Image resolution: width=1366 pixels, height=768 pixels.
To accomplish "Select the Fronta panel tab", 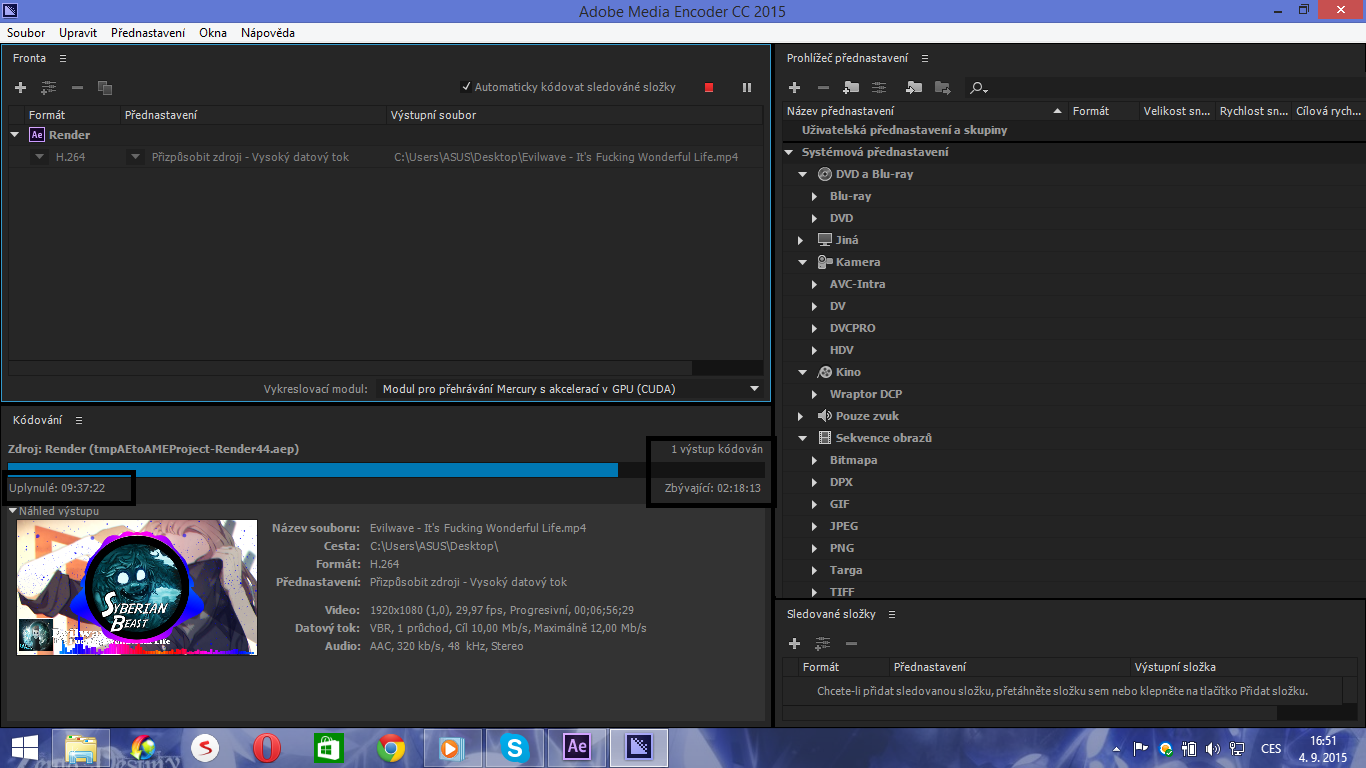I will 30,58.
